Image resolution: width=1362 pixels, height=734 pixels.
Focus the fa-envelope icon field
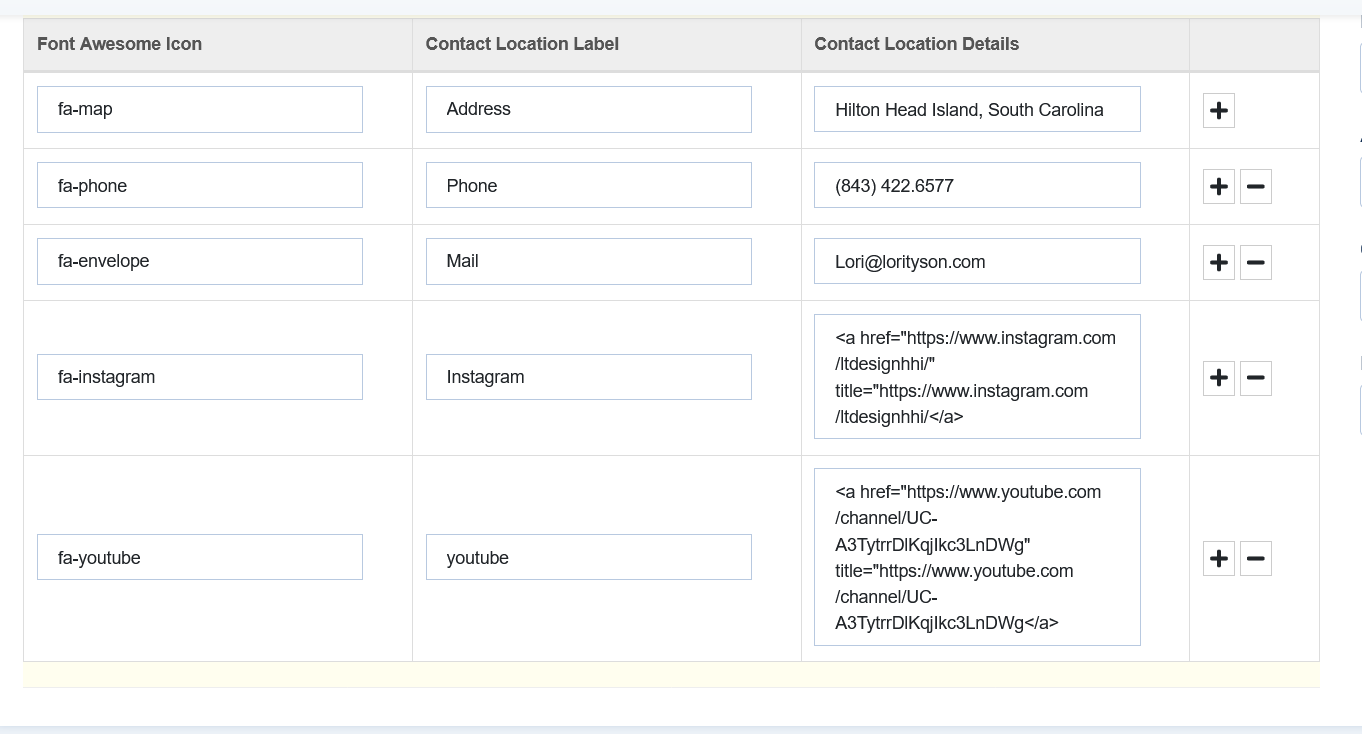(x=200, y=261)
